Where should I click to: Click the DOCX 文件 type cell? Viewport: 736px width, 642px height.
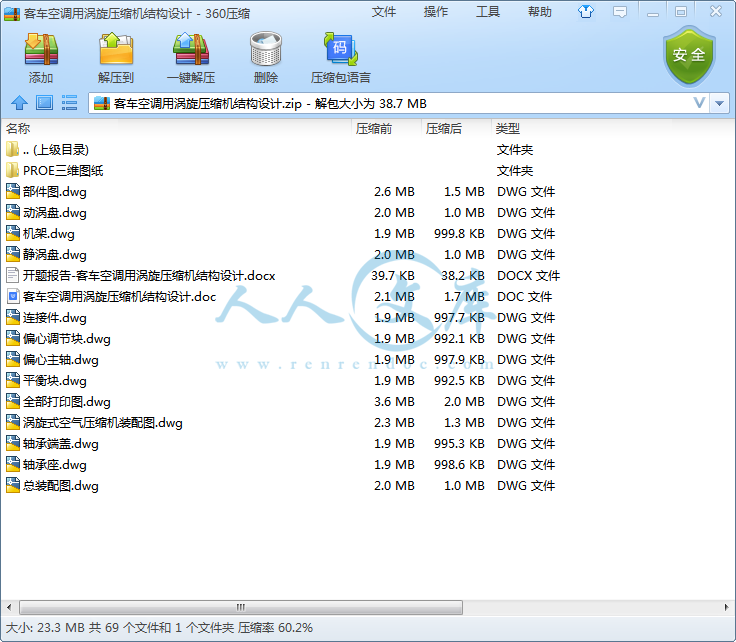[x=528, y=275]
